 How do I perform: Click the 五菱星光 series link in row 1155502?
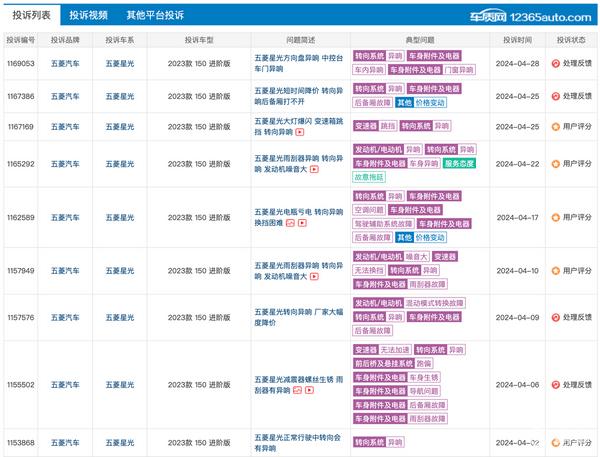pyautogui.click(x=120, y=385)
